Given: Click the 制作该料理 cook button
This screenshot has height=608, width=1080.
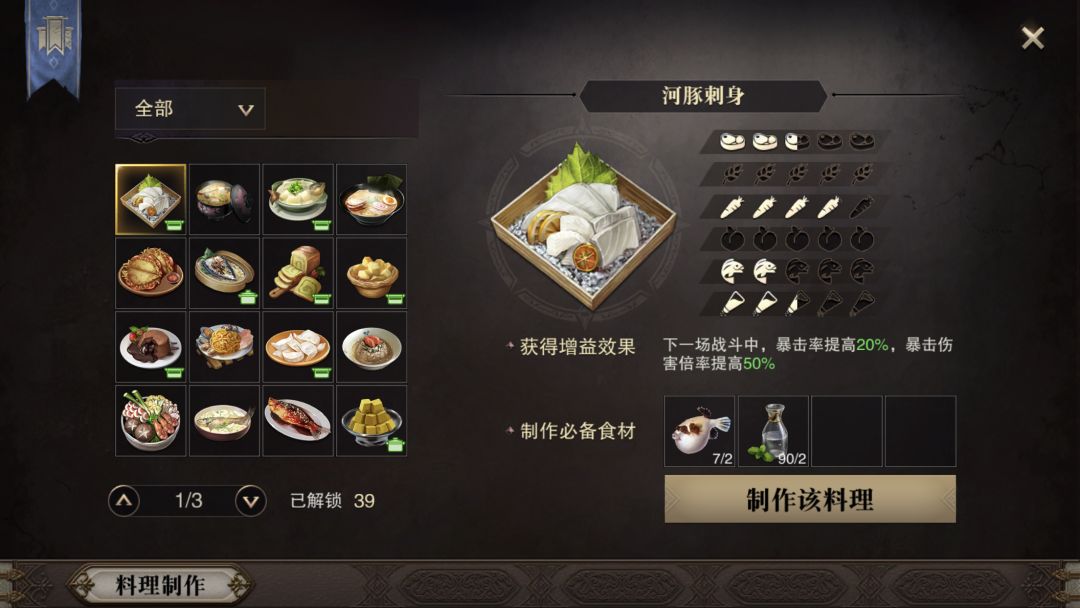Looking at the screenshot, I should pyautogui.click(x=810, y=499).
